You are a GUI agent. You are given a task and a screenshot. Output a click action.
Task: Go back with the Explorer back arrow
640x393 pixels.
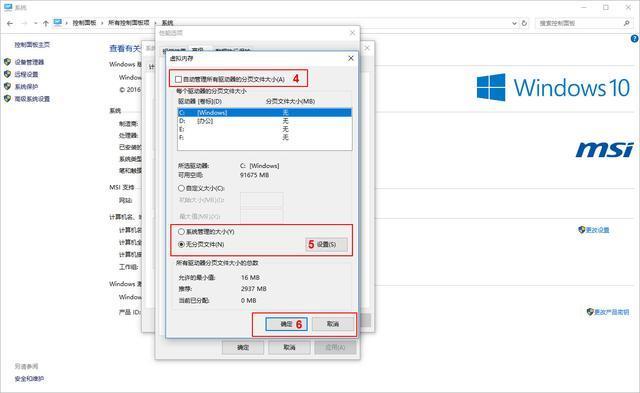[10, 23]
